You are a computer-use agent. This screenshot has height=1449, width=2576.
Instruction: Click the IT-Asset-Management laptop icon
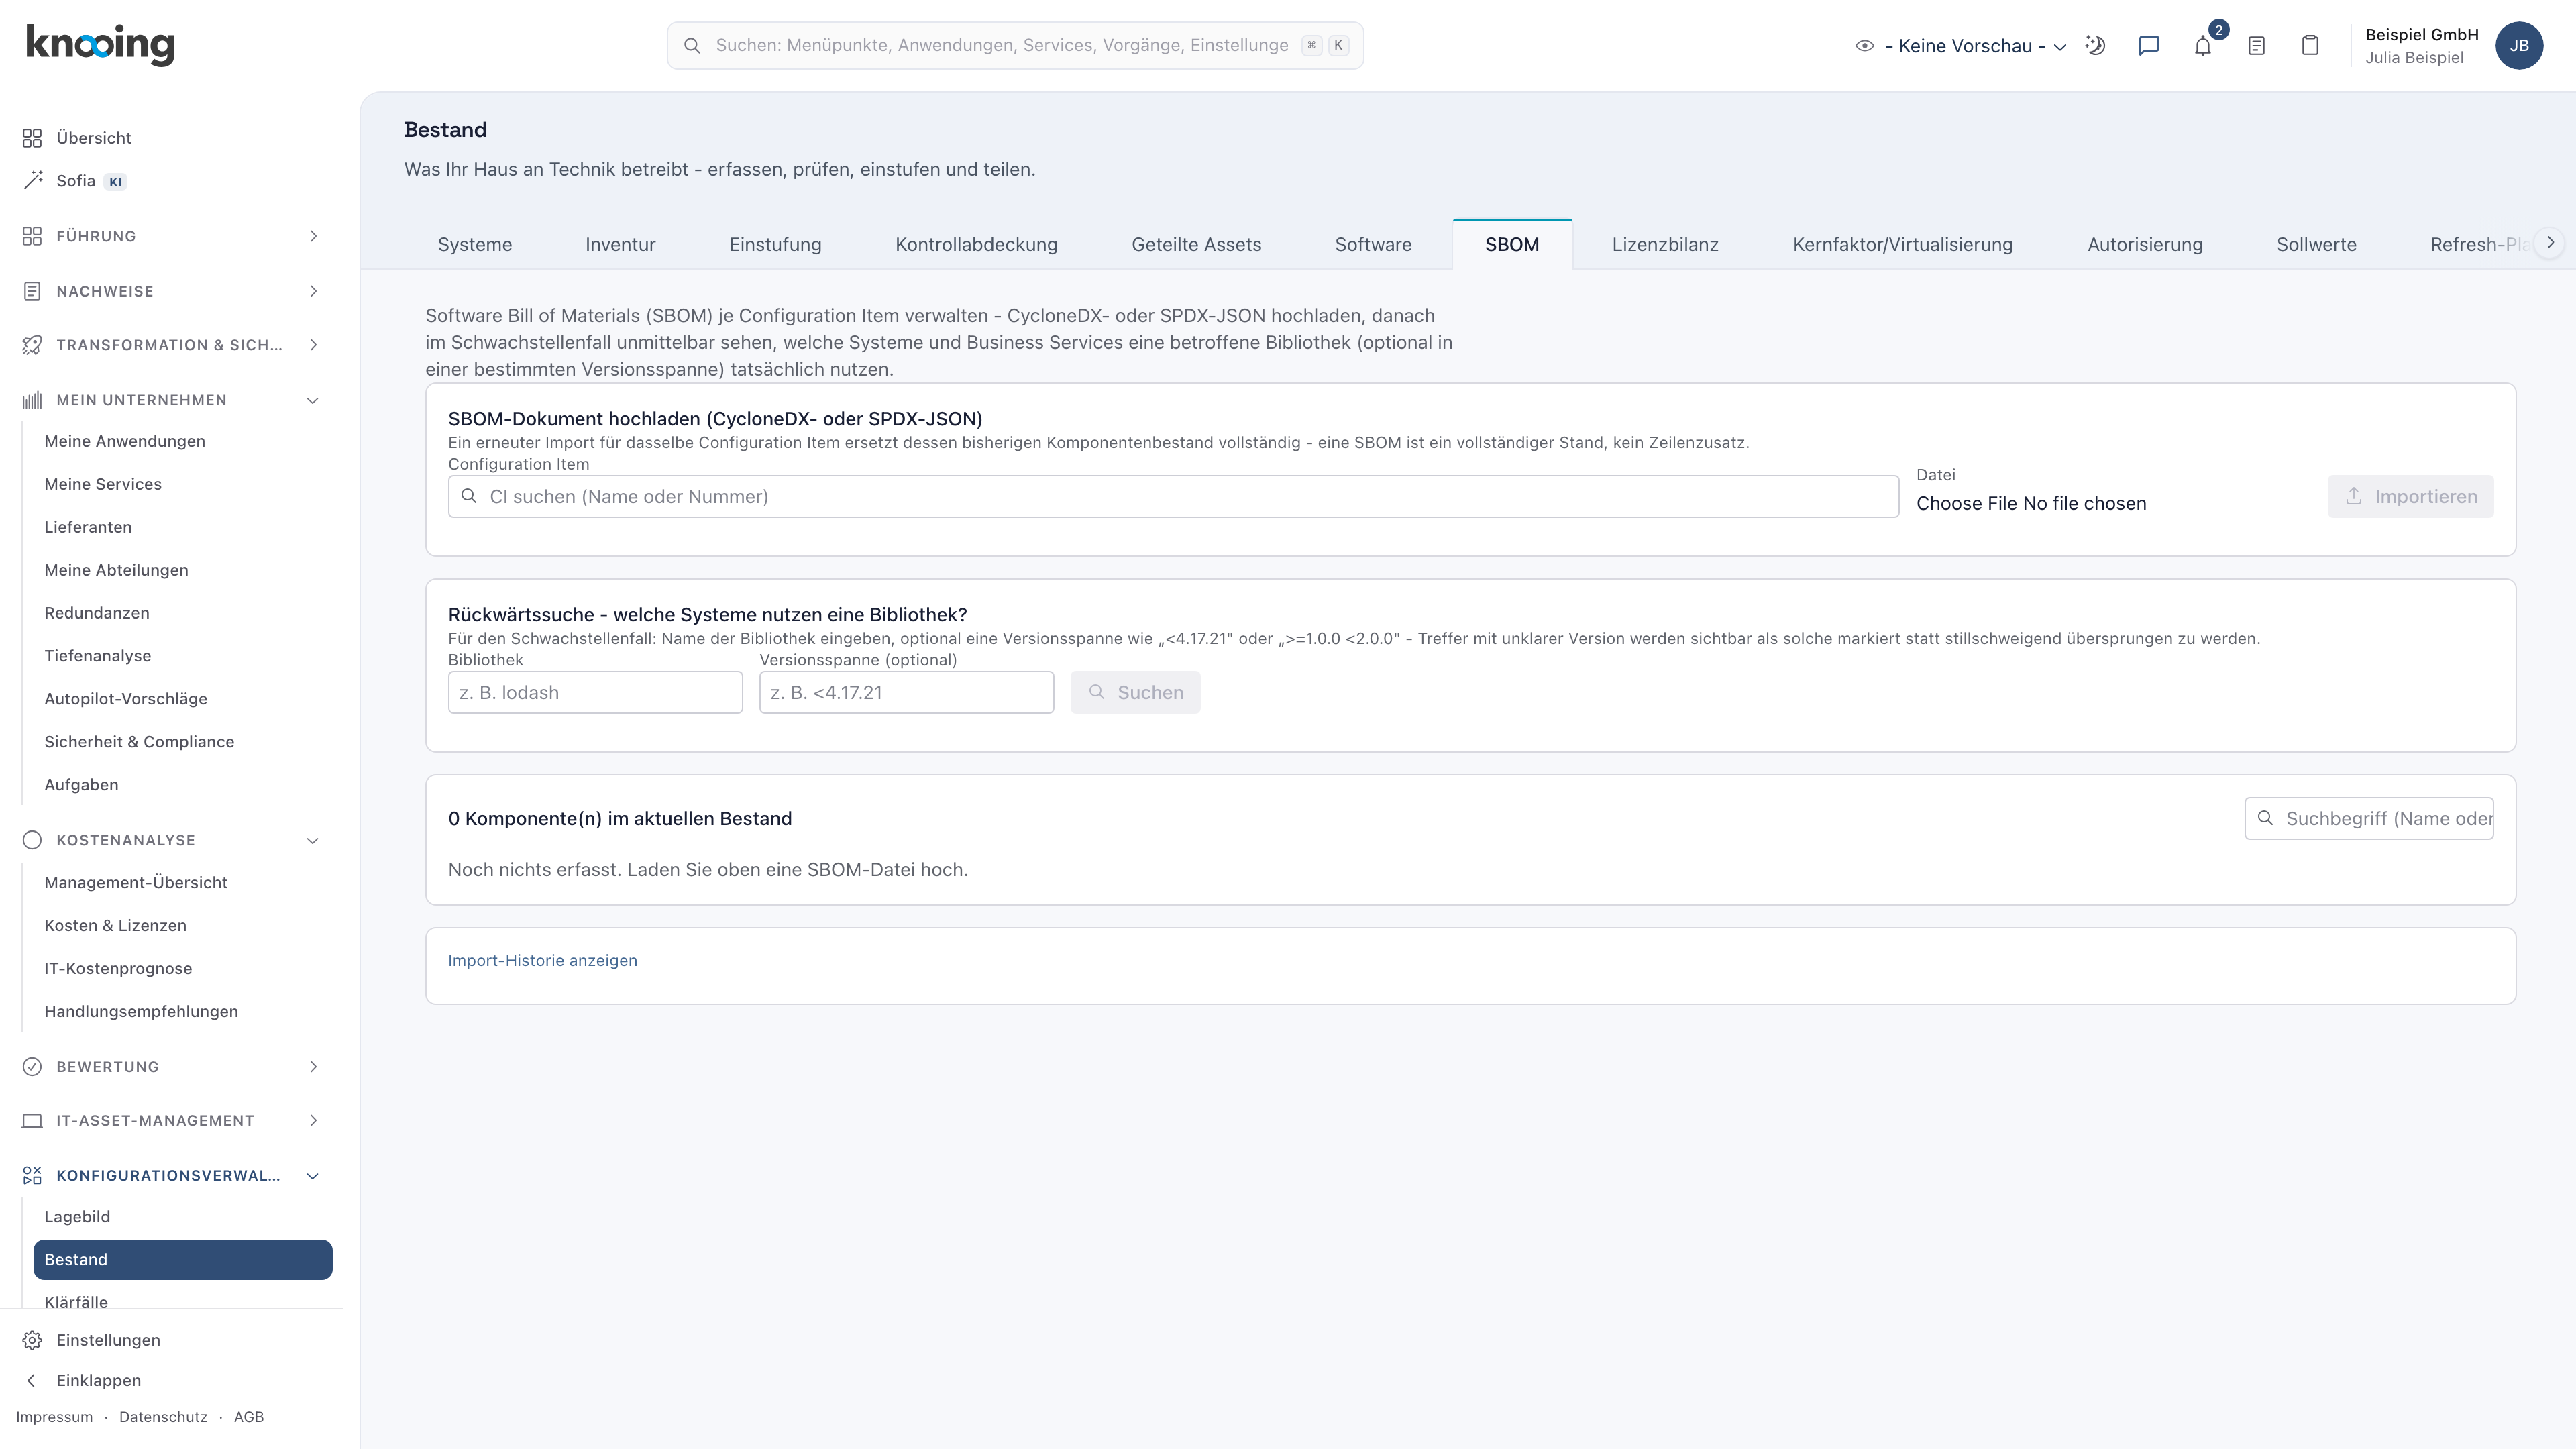click(32, 1120)
